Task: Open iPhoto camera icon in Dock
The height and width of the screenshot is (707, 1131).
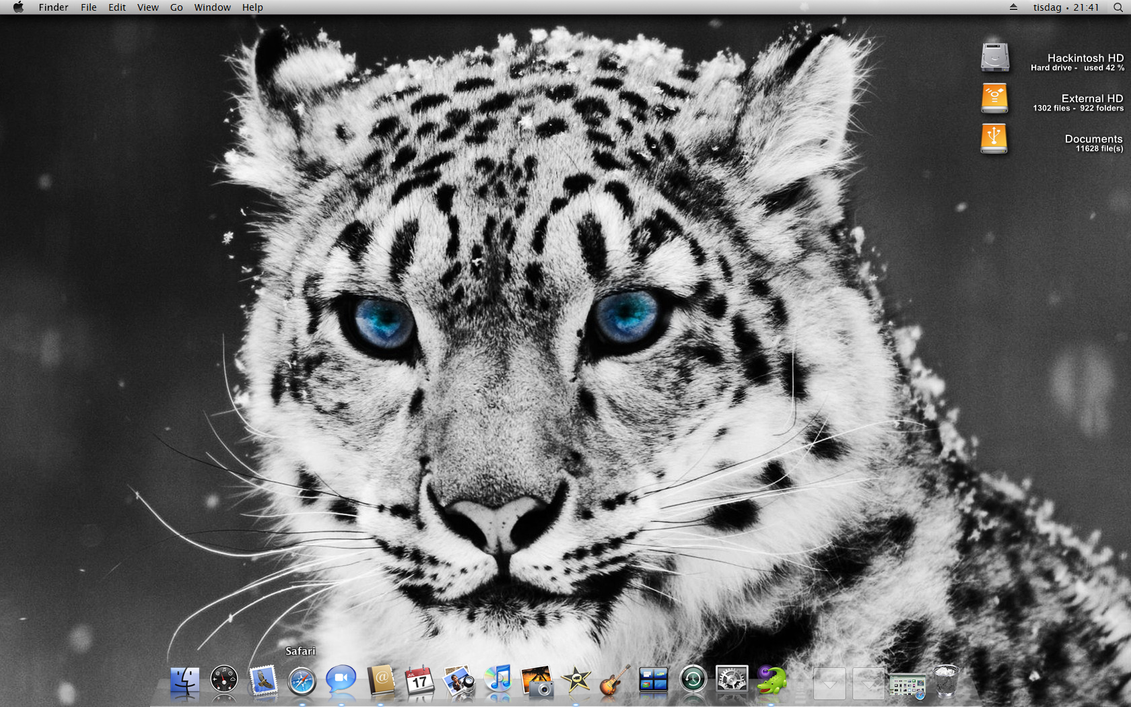Action: point(537,680)
